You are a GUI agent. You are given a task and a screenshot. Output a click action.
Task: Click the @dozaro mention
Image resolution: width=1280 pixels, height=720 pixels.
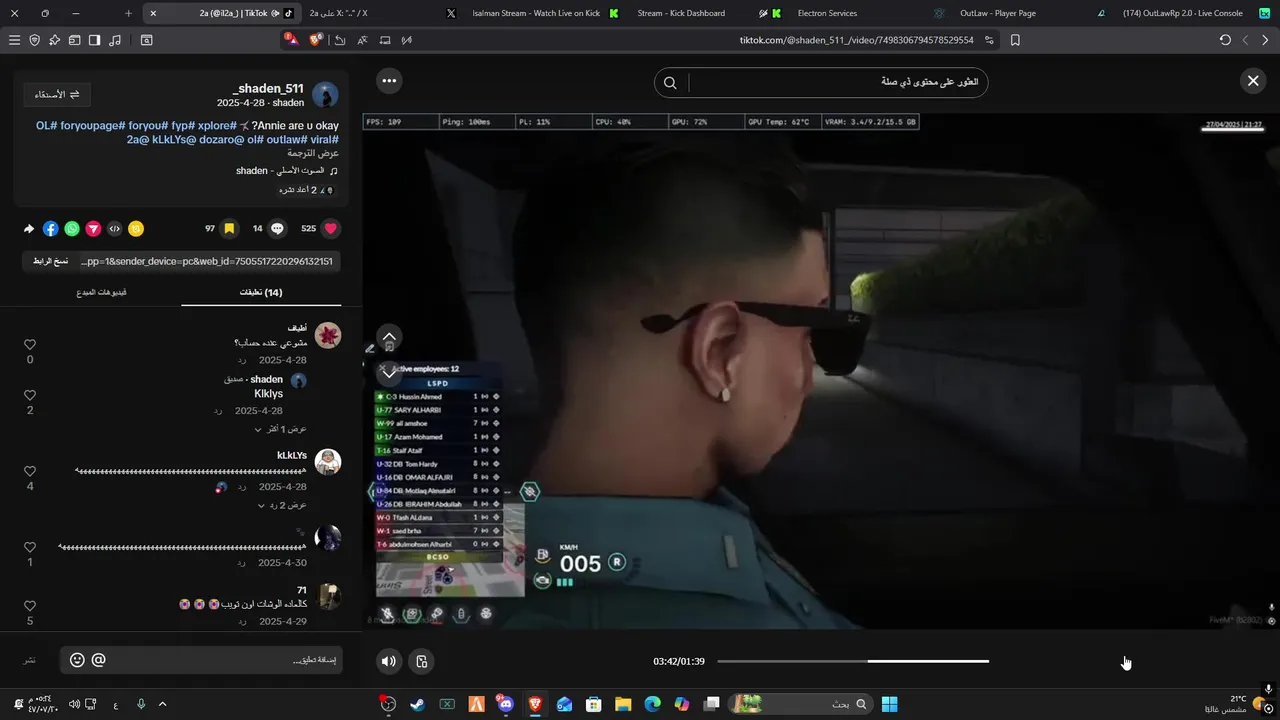coord(223,140)
